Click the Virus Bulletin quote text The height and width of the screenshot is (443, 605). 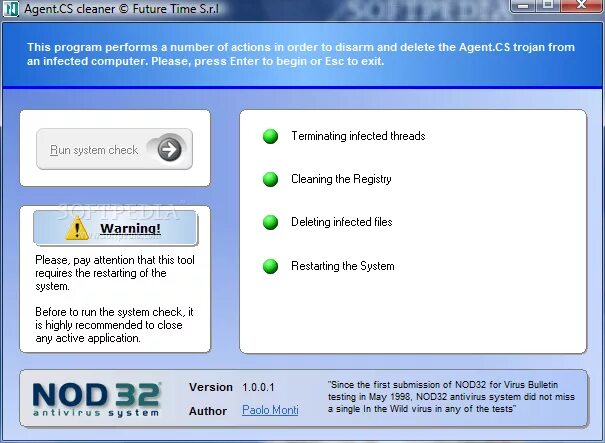(451, 397)
